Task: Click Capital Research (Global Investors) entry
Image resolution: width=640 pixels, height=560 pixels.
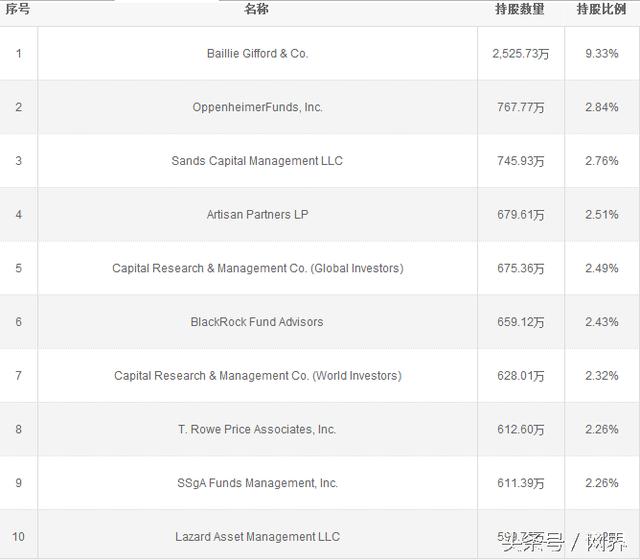Action: click(257, 268)
